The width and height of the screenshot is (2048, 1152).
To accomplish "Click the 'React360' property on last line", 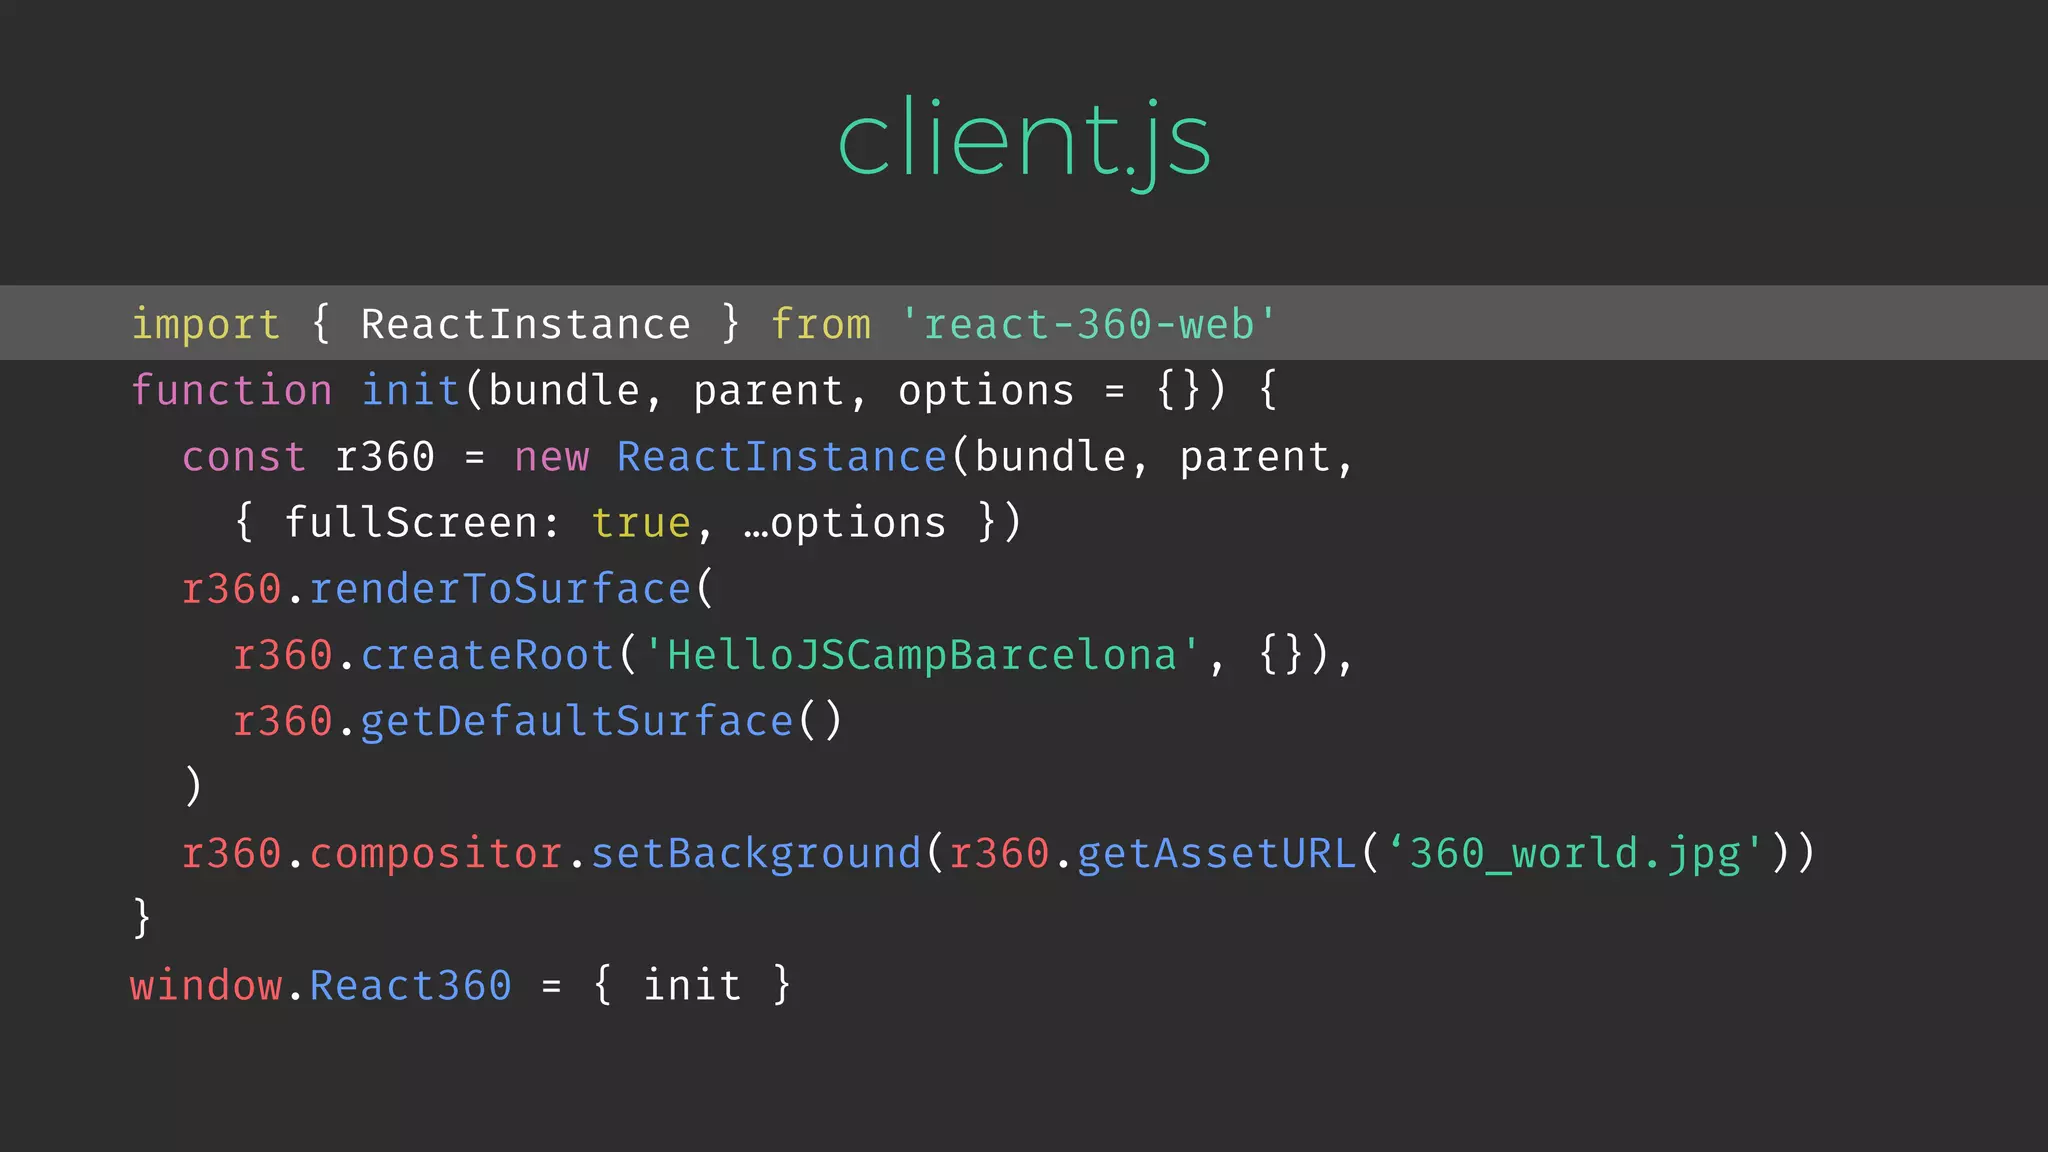I will tap(411, 986).
